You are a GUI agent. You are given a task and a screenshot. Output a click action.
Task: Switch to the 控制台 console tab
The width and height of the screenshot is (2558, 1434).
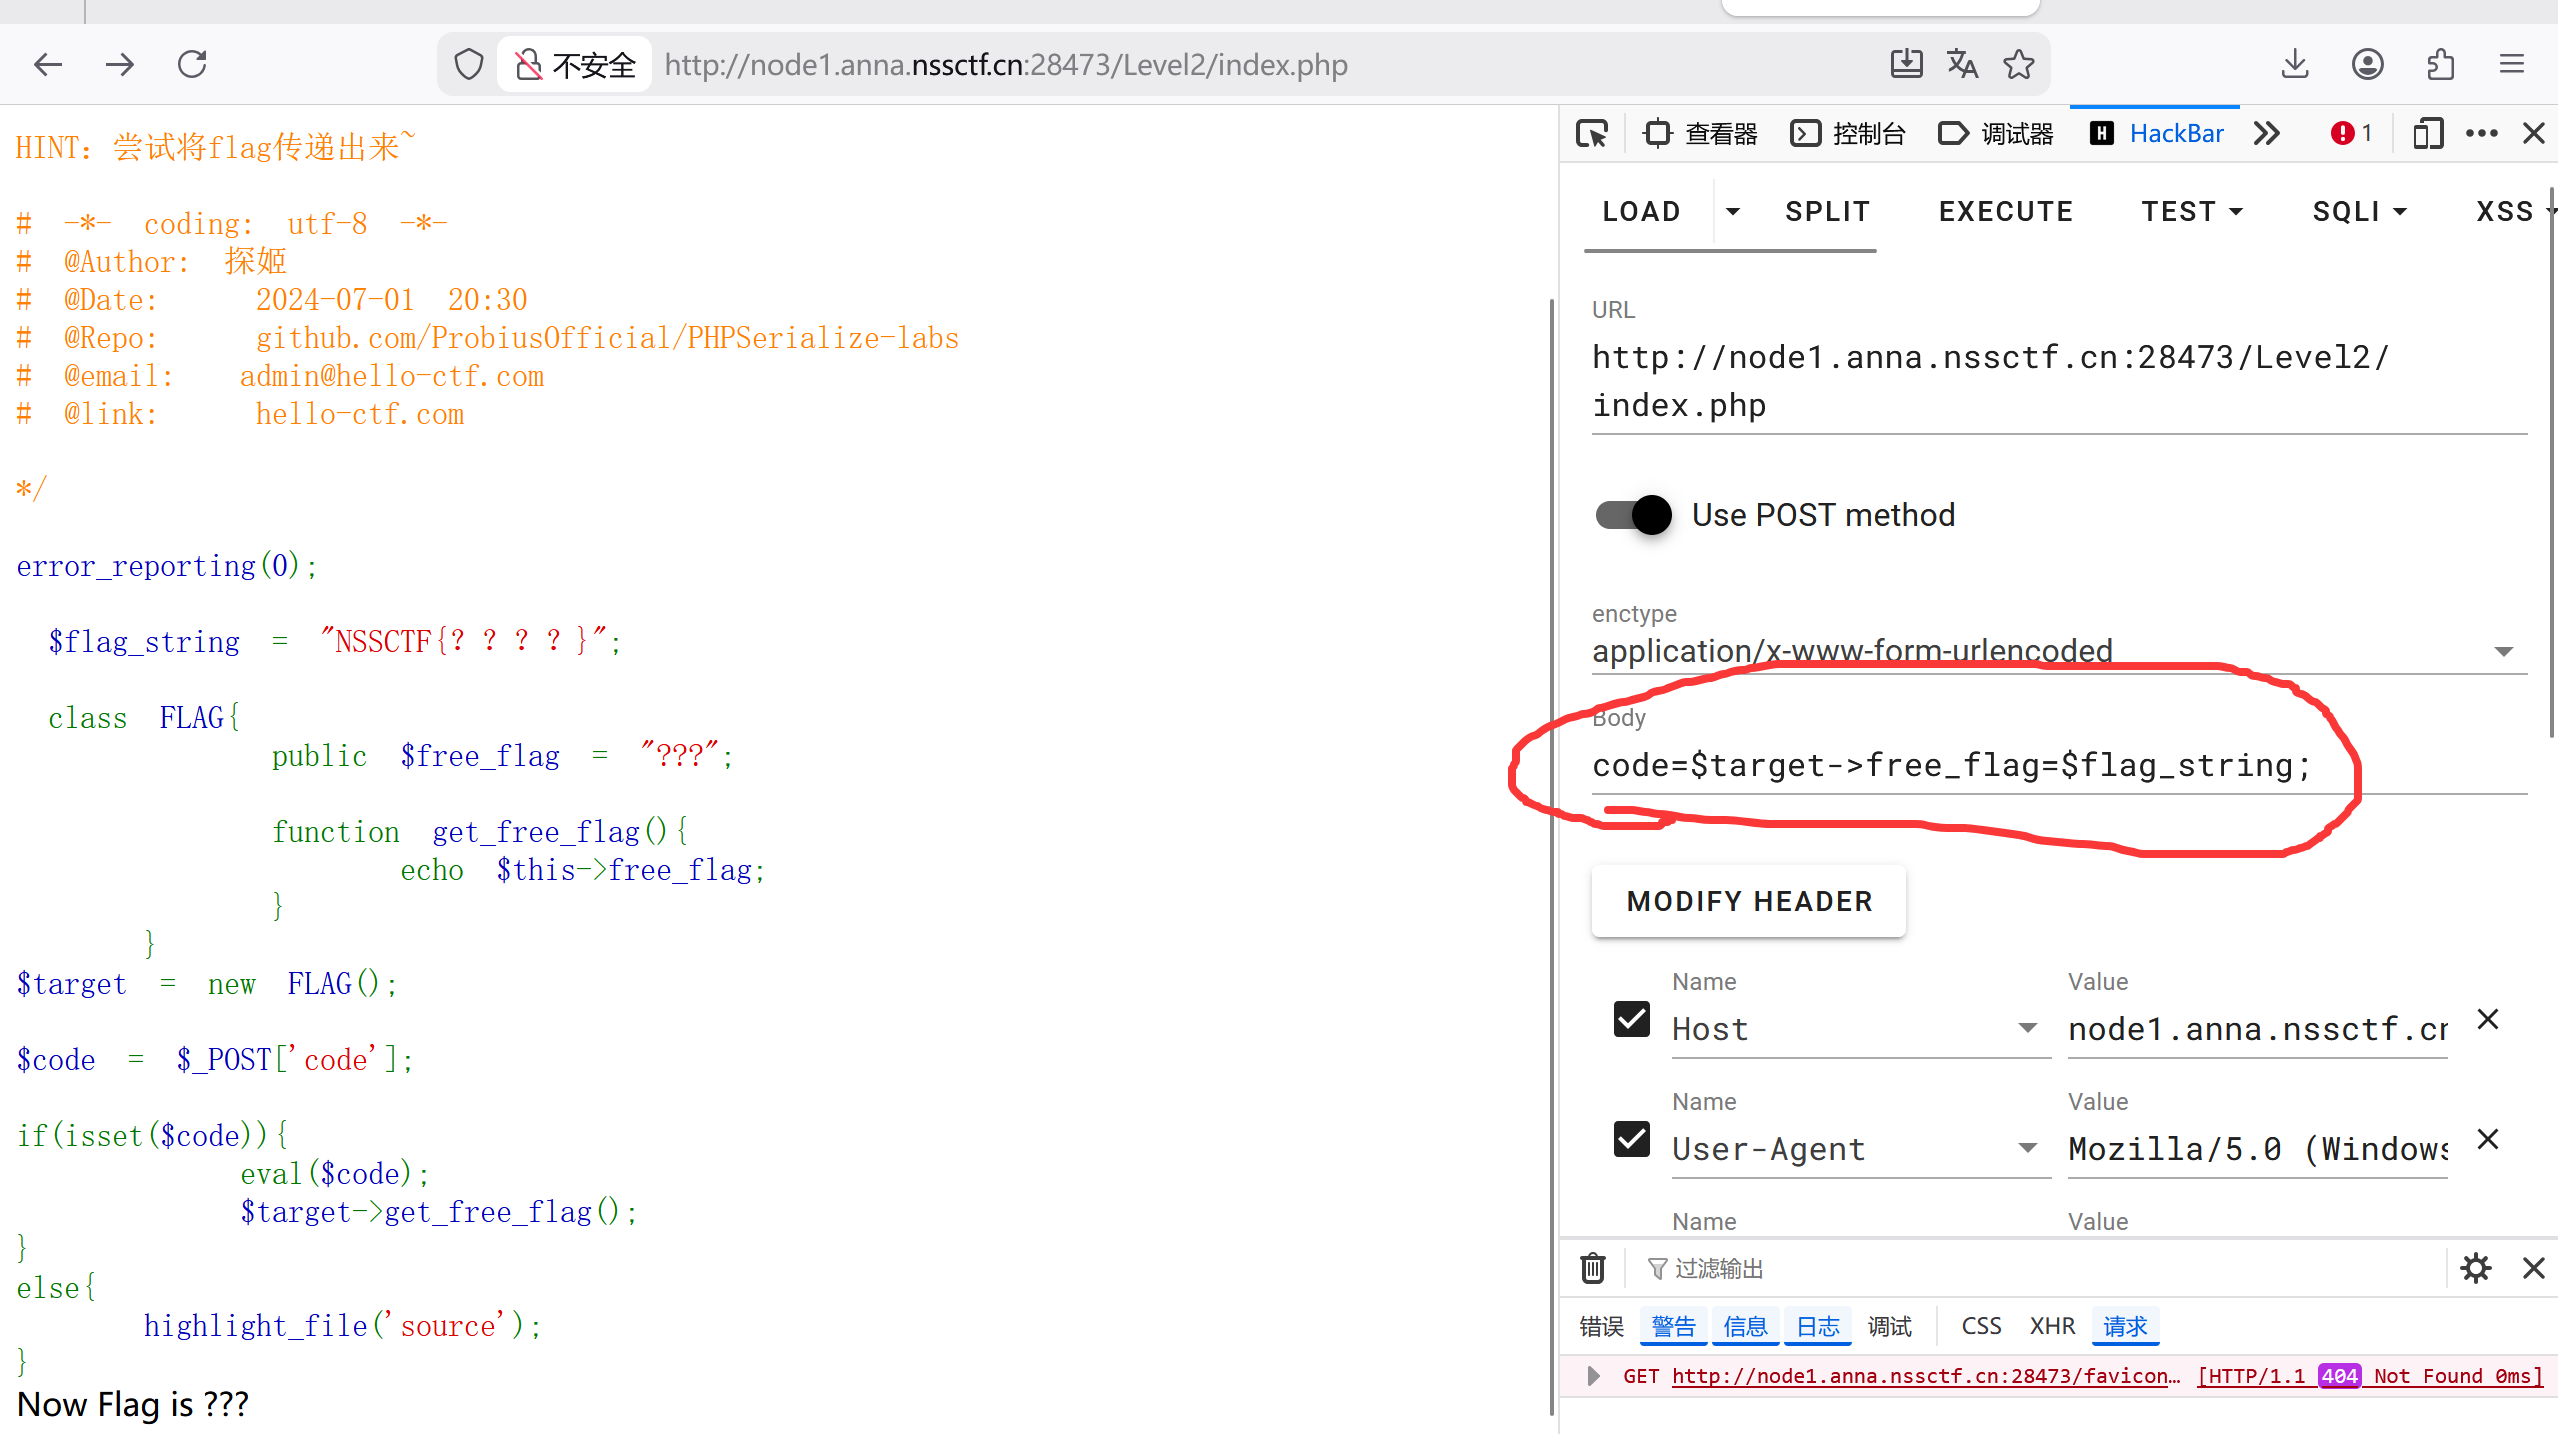pyautogui.click(x=1848, y=133)
